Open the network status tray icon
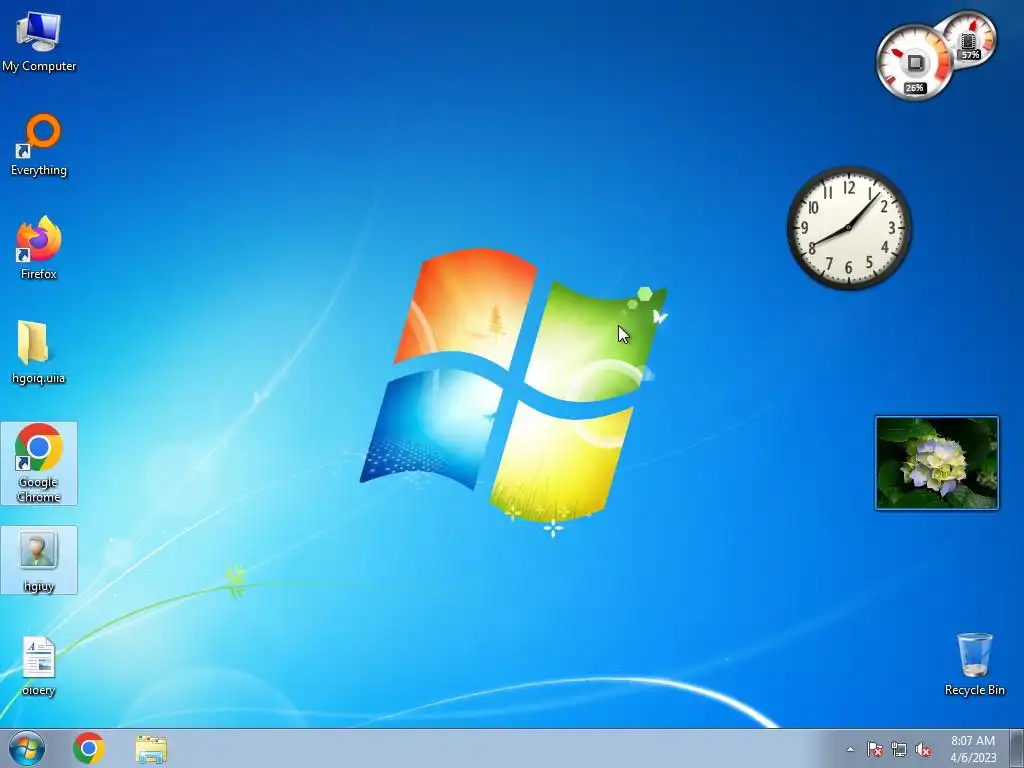This screenshot has width=1024, height=768. [x=899, y=749]
